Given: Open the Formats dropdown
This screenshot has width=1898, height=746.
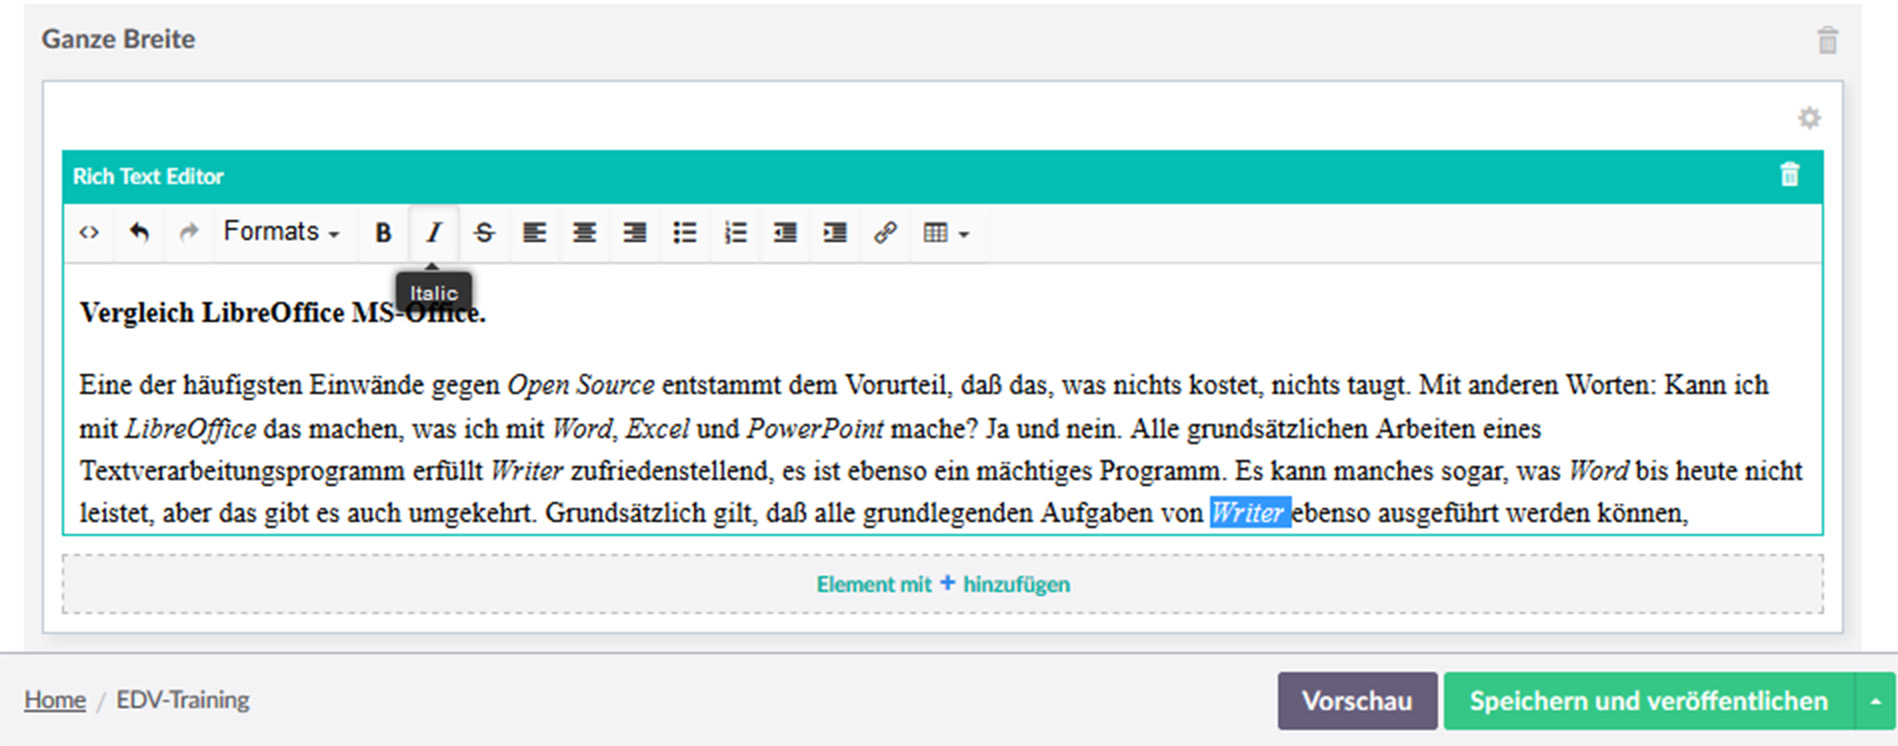Looking at the screenshot, I should pos(282,233).
